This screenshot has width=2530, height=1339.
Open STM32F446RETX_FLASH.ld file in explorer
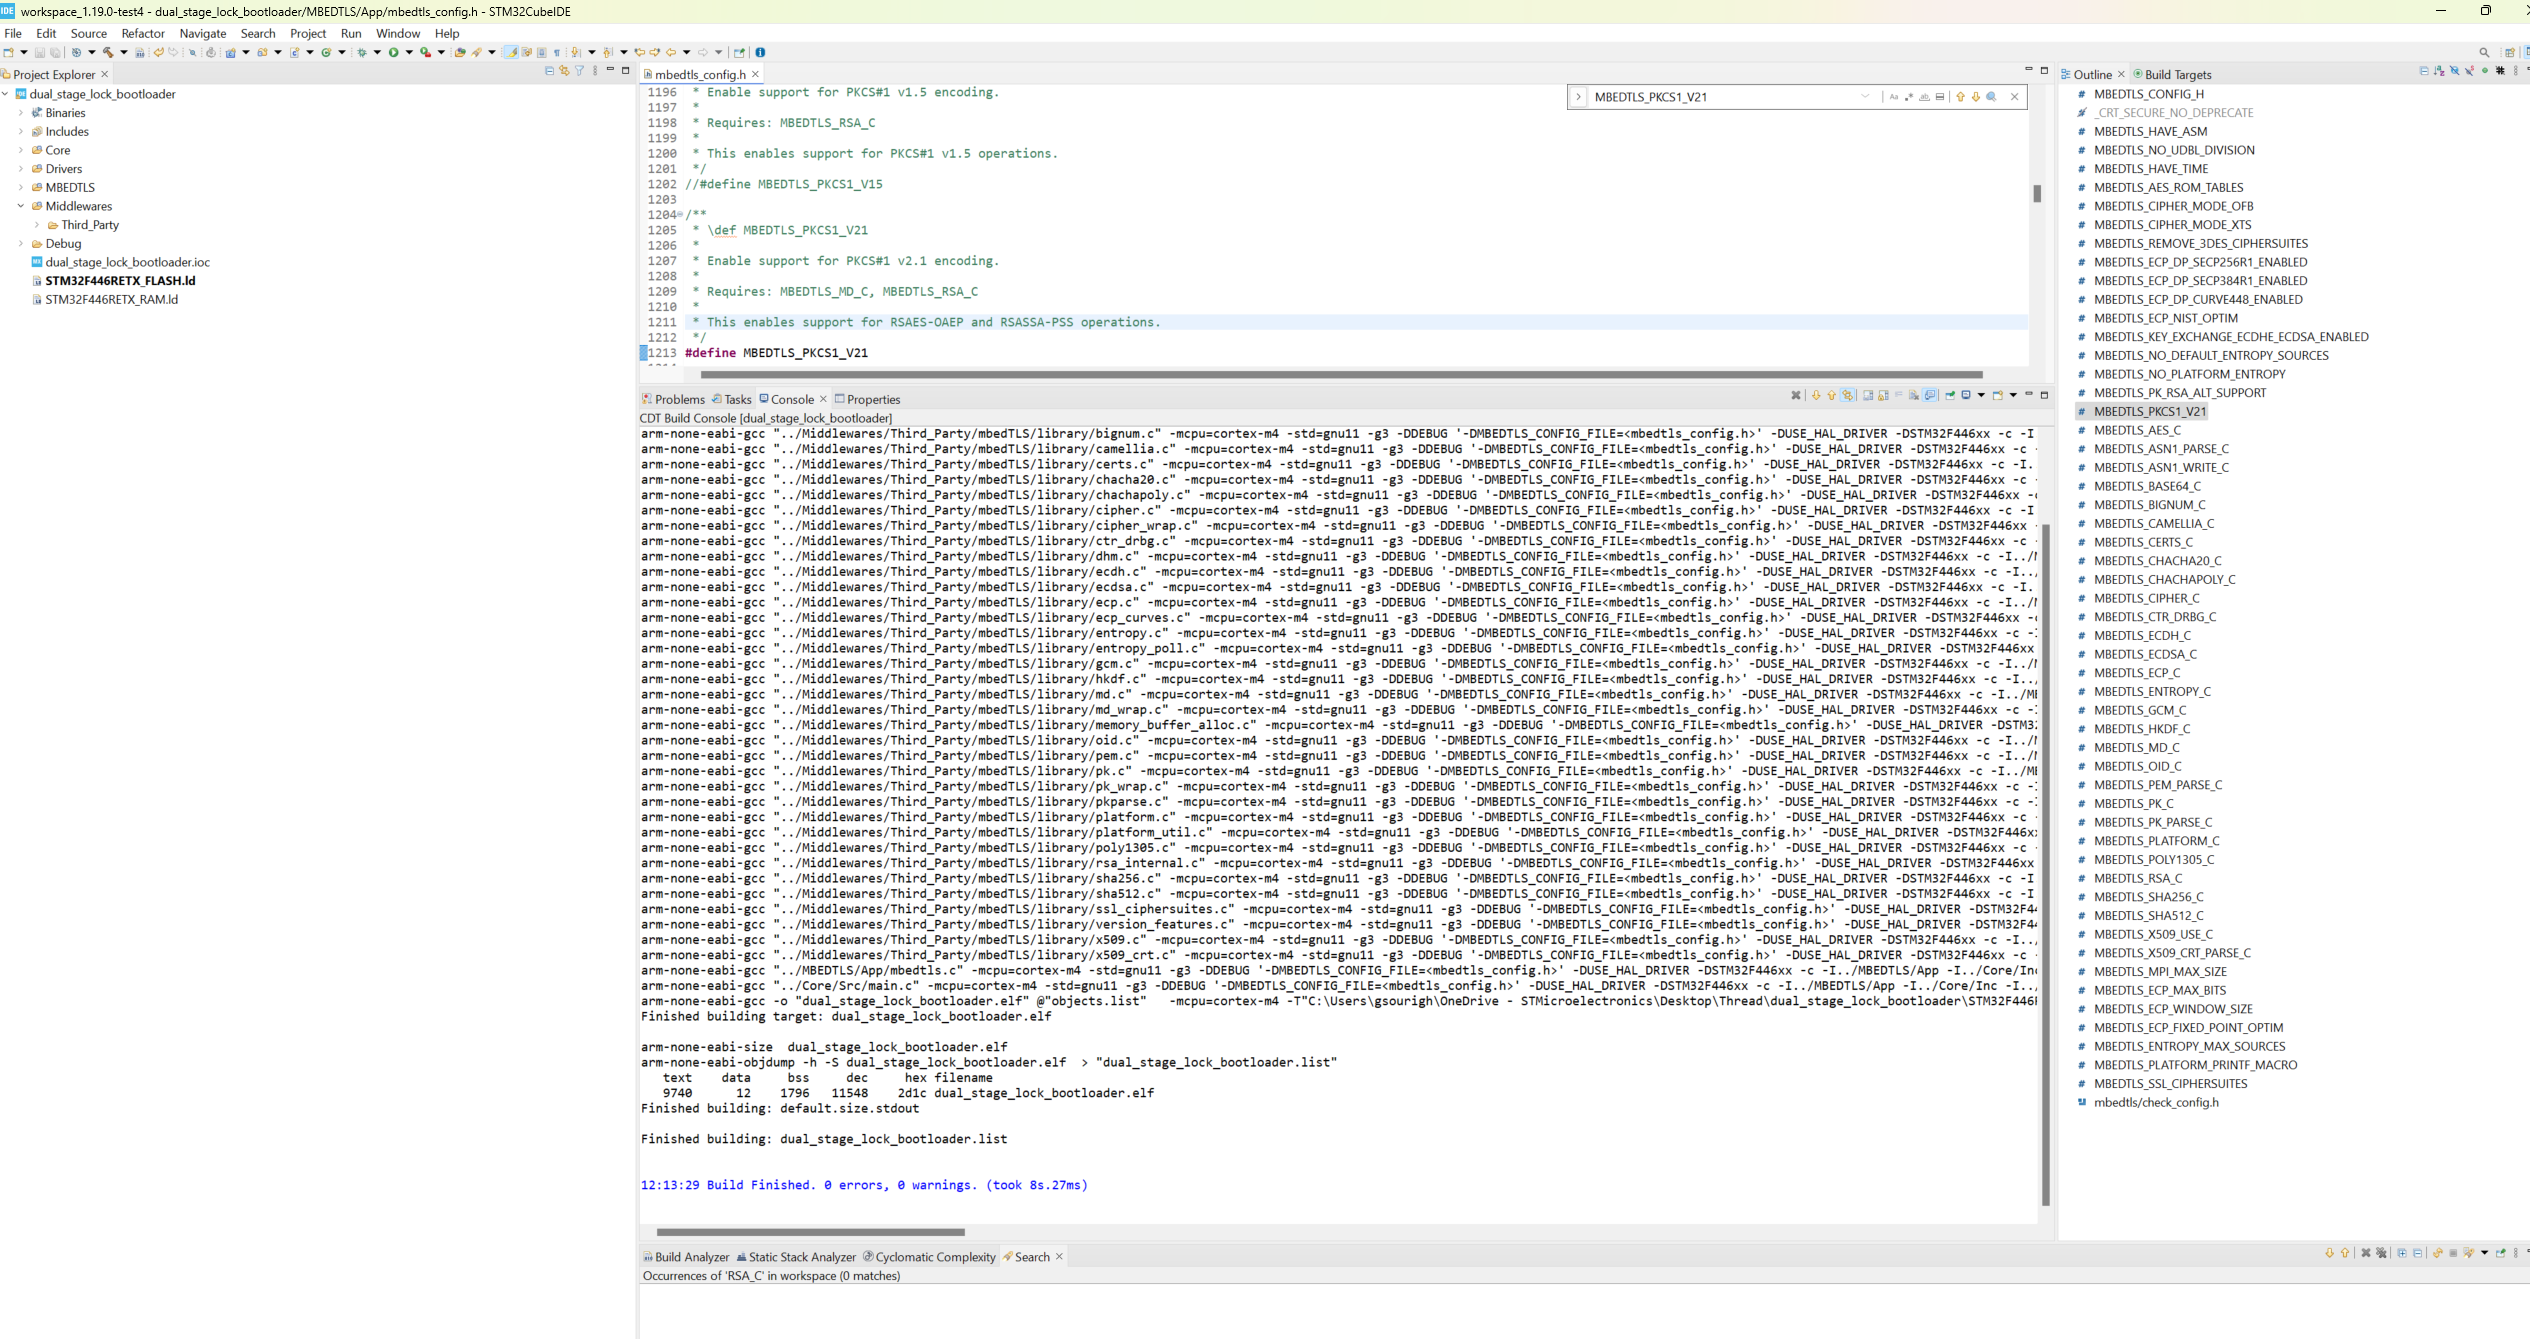[120, 281]
